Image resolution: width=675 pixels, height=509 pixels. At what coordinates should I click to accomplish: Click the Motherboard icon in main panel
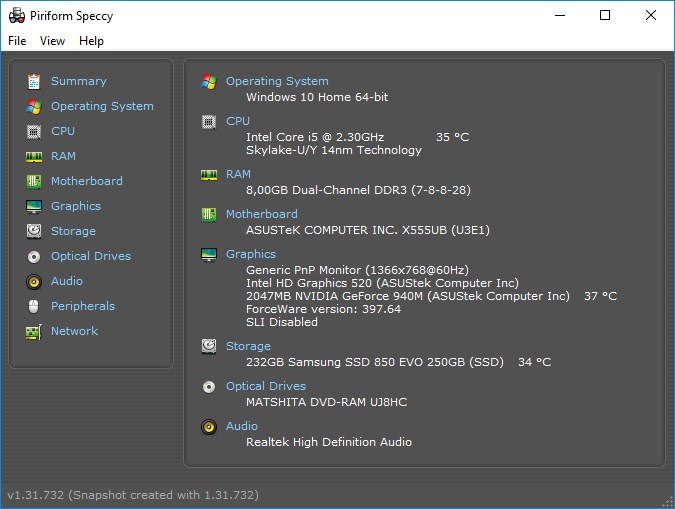[209, 214]
